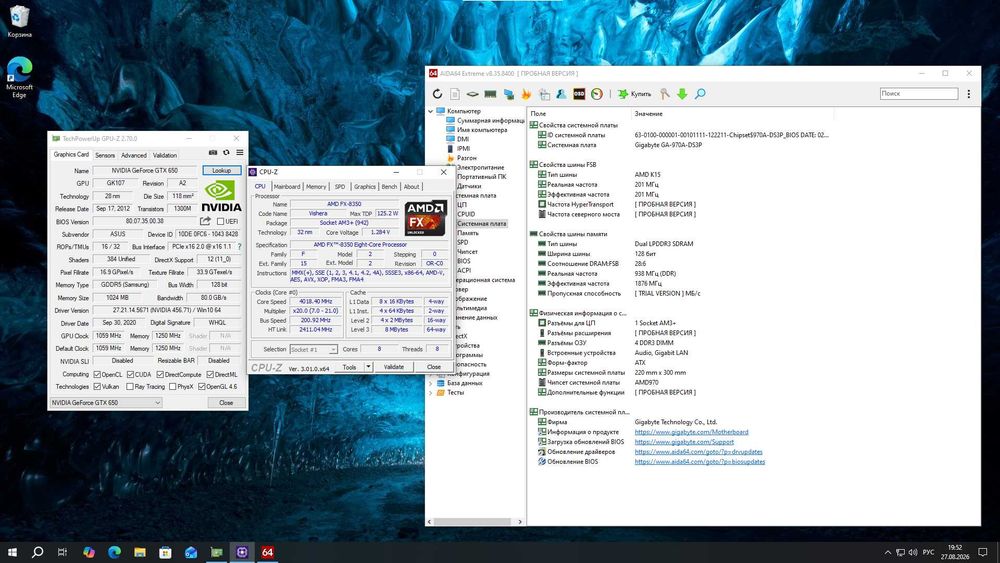This screenshot has height=563, width=1000.
Task: Click the AIDA64 user manager toolbar icon
Action: point(561,94)
